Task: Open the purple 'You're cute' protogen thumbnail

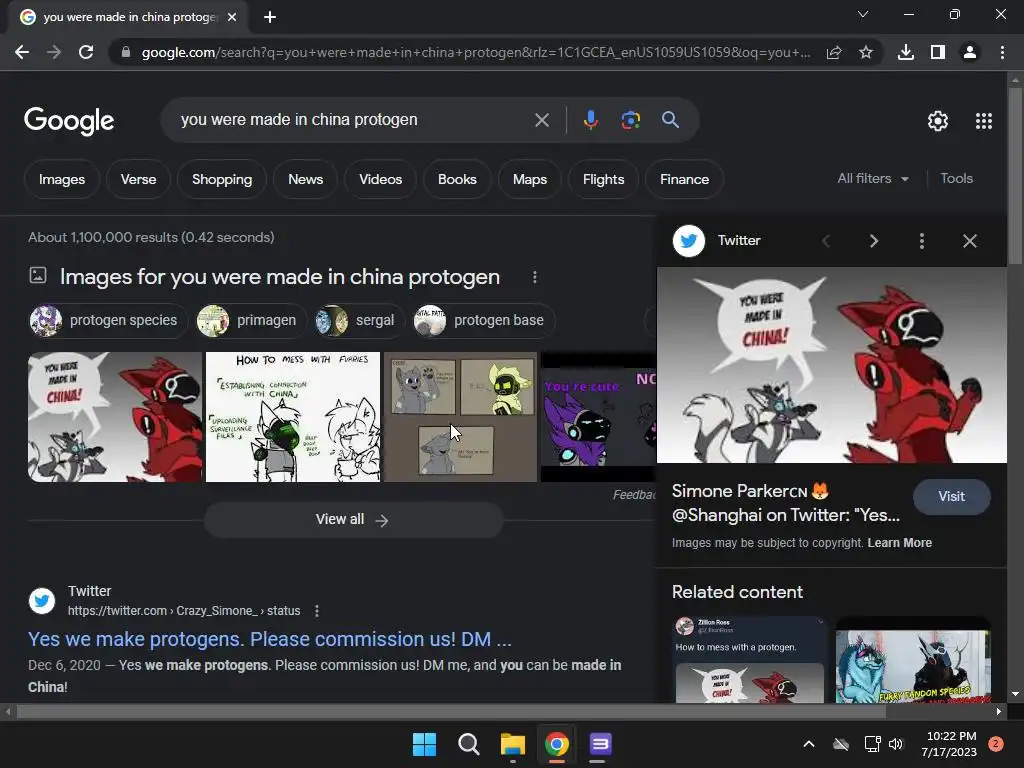Action: [x=598, y=417]
